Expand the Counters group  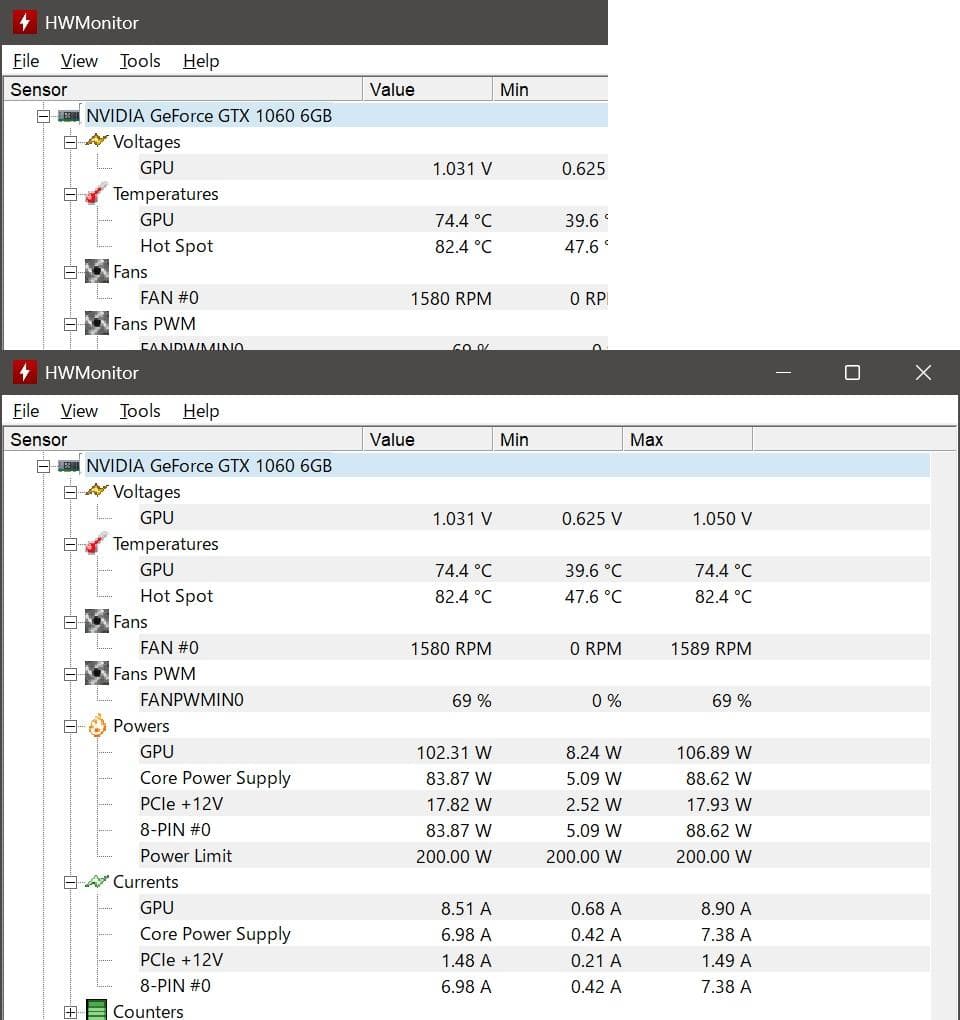pos(70,1012)
